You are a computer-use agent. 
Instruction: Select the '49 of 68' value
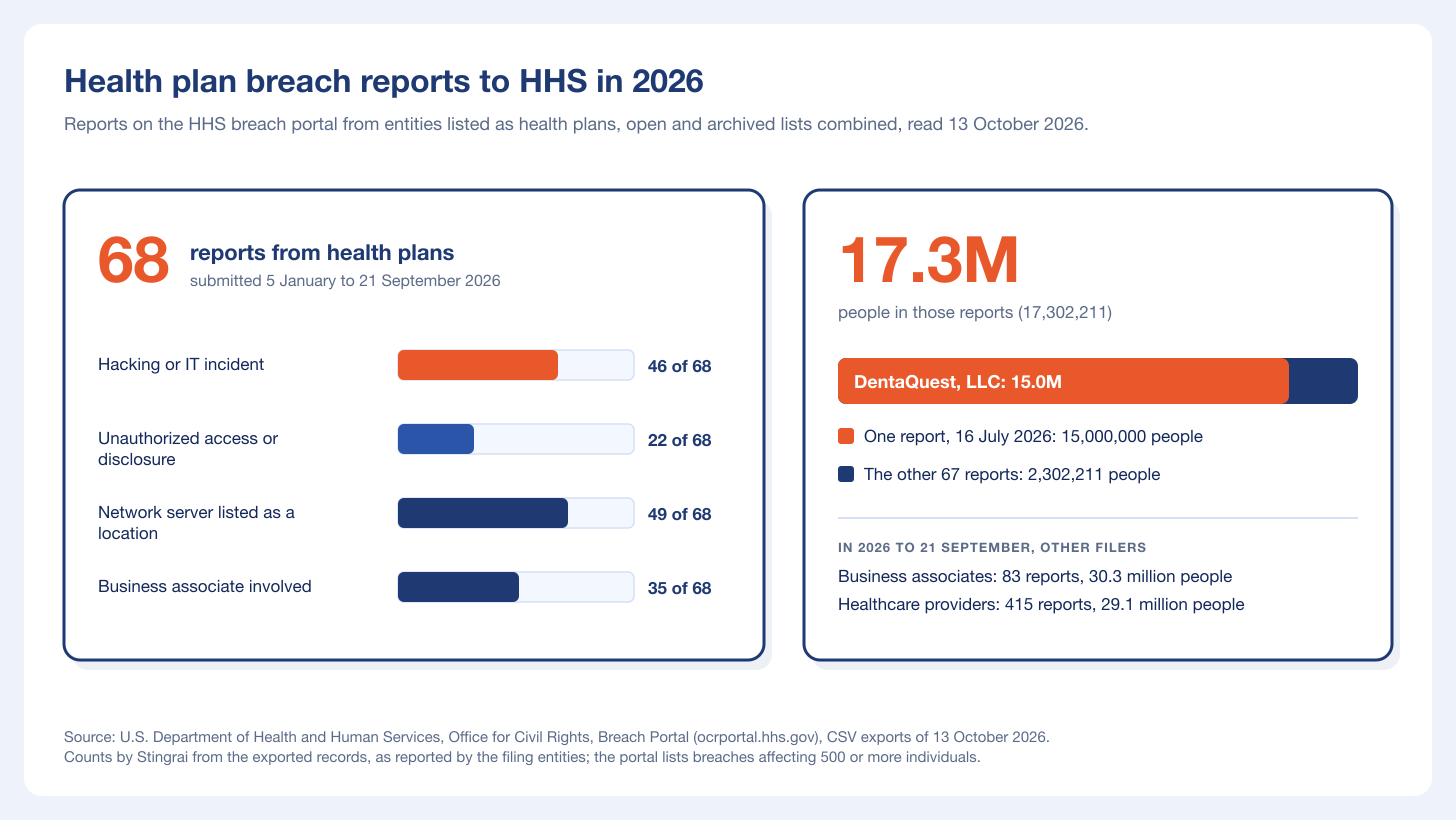(680, 514)
